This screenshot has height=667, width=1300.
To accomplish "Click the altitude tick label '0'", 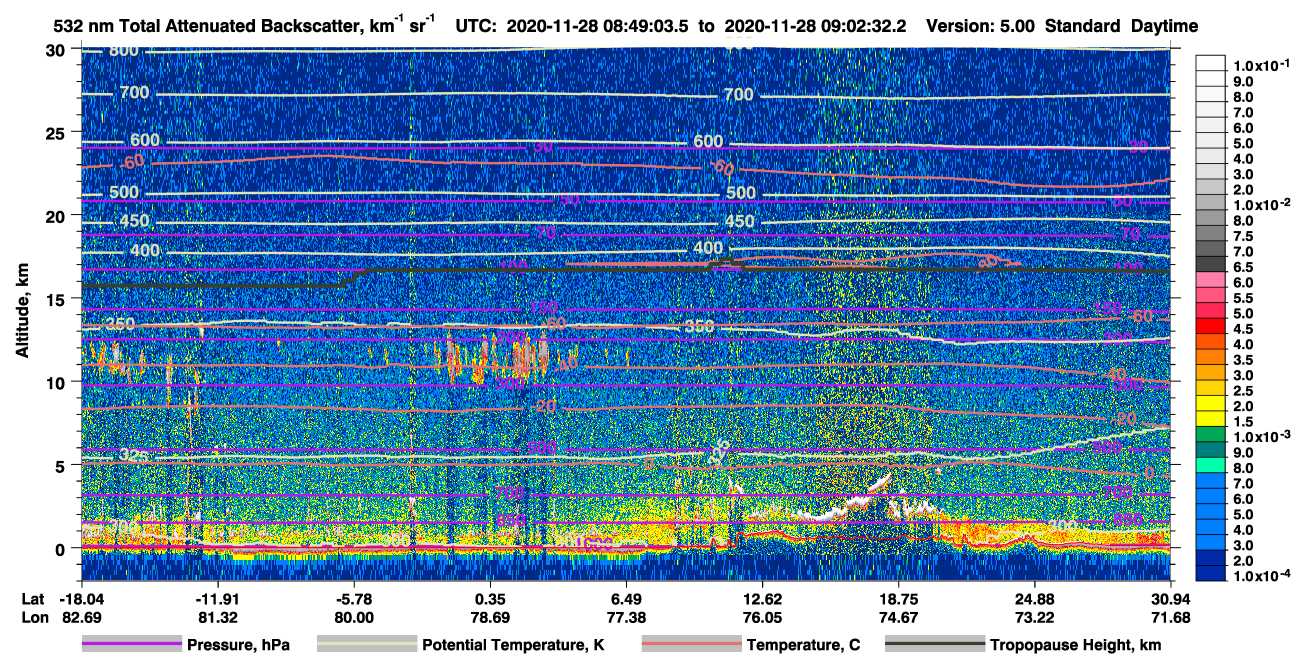I will (x=62, y=548).
